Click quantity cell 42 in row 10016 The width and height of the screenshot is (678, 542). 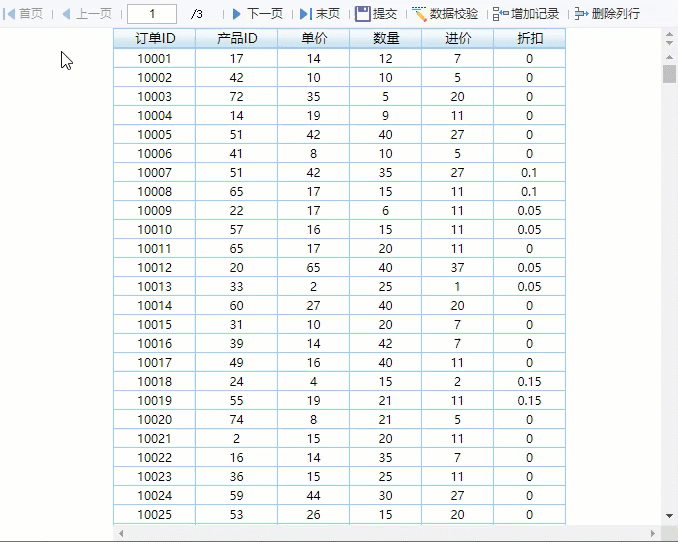click(386, 343)
